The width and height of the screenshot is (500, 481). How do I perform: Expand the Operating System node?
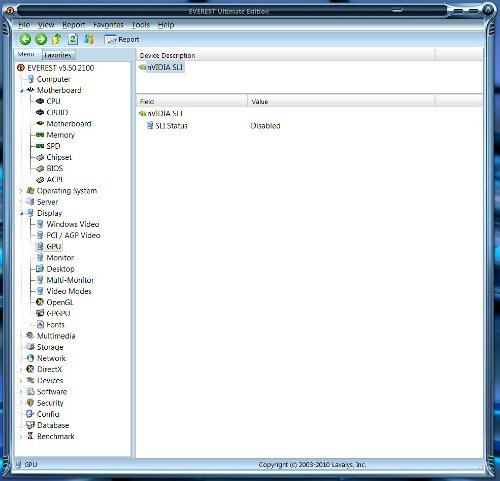(x=21, y=191)
